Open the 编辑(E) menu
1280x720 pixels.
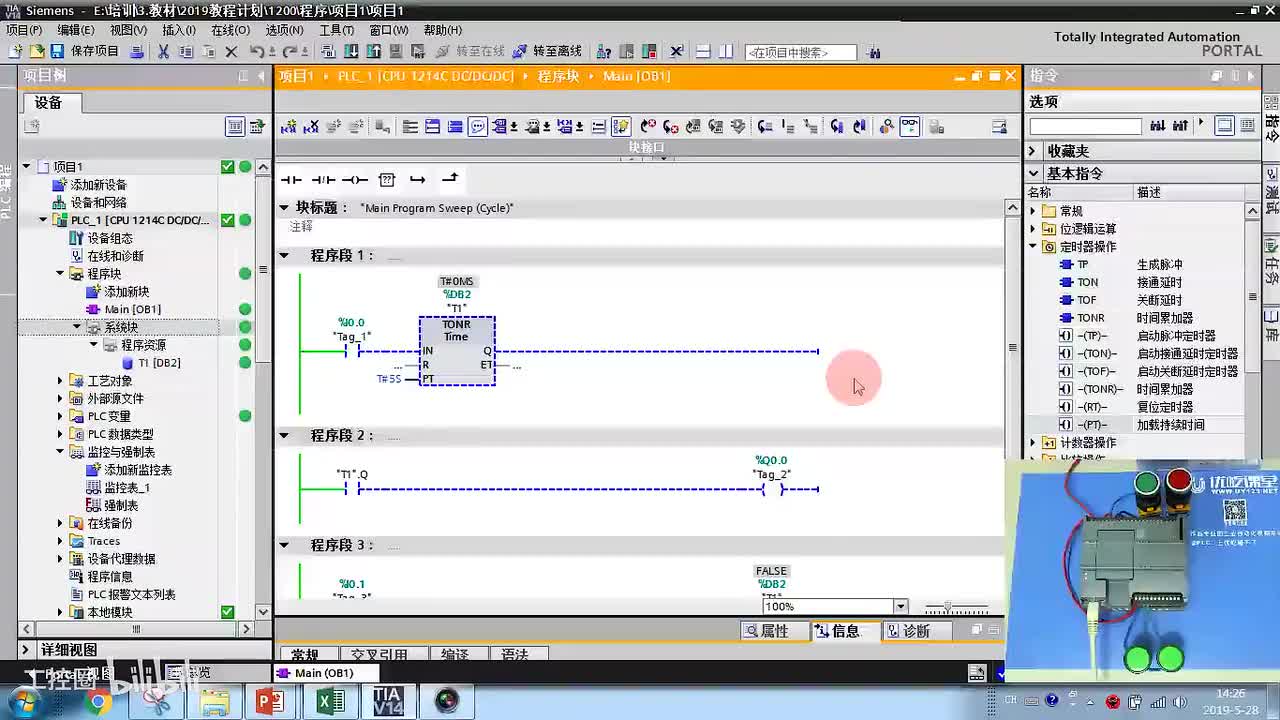[x=76, y=30]
